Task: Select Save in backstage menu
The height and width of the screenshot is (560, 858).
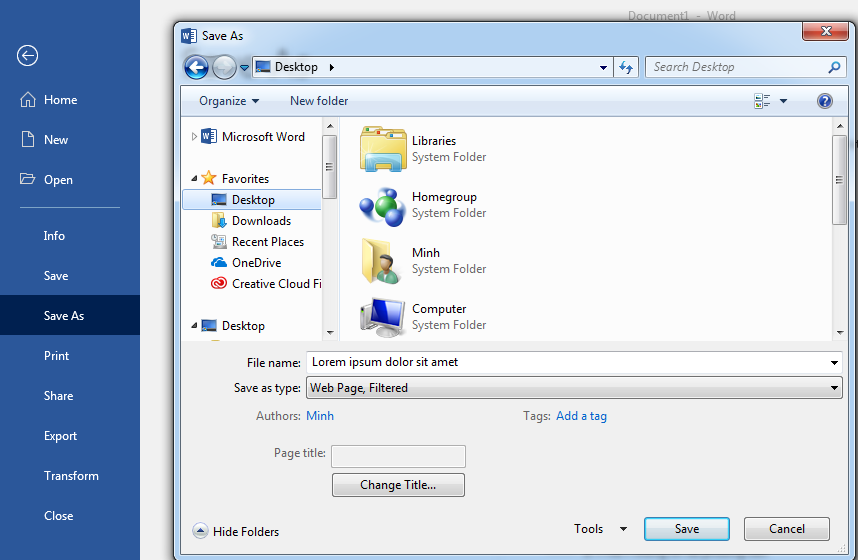Action: tap(56, 275)
